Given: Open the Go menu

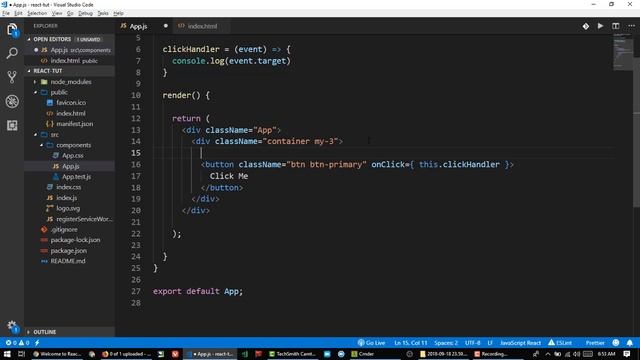Looking at the screenshot, I should [70, 13].
